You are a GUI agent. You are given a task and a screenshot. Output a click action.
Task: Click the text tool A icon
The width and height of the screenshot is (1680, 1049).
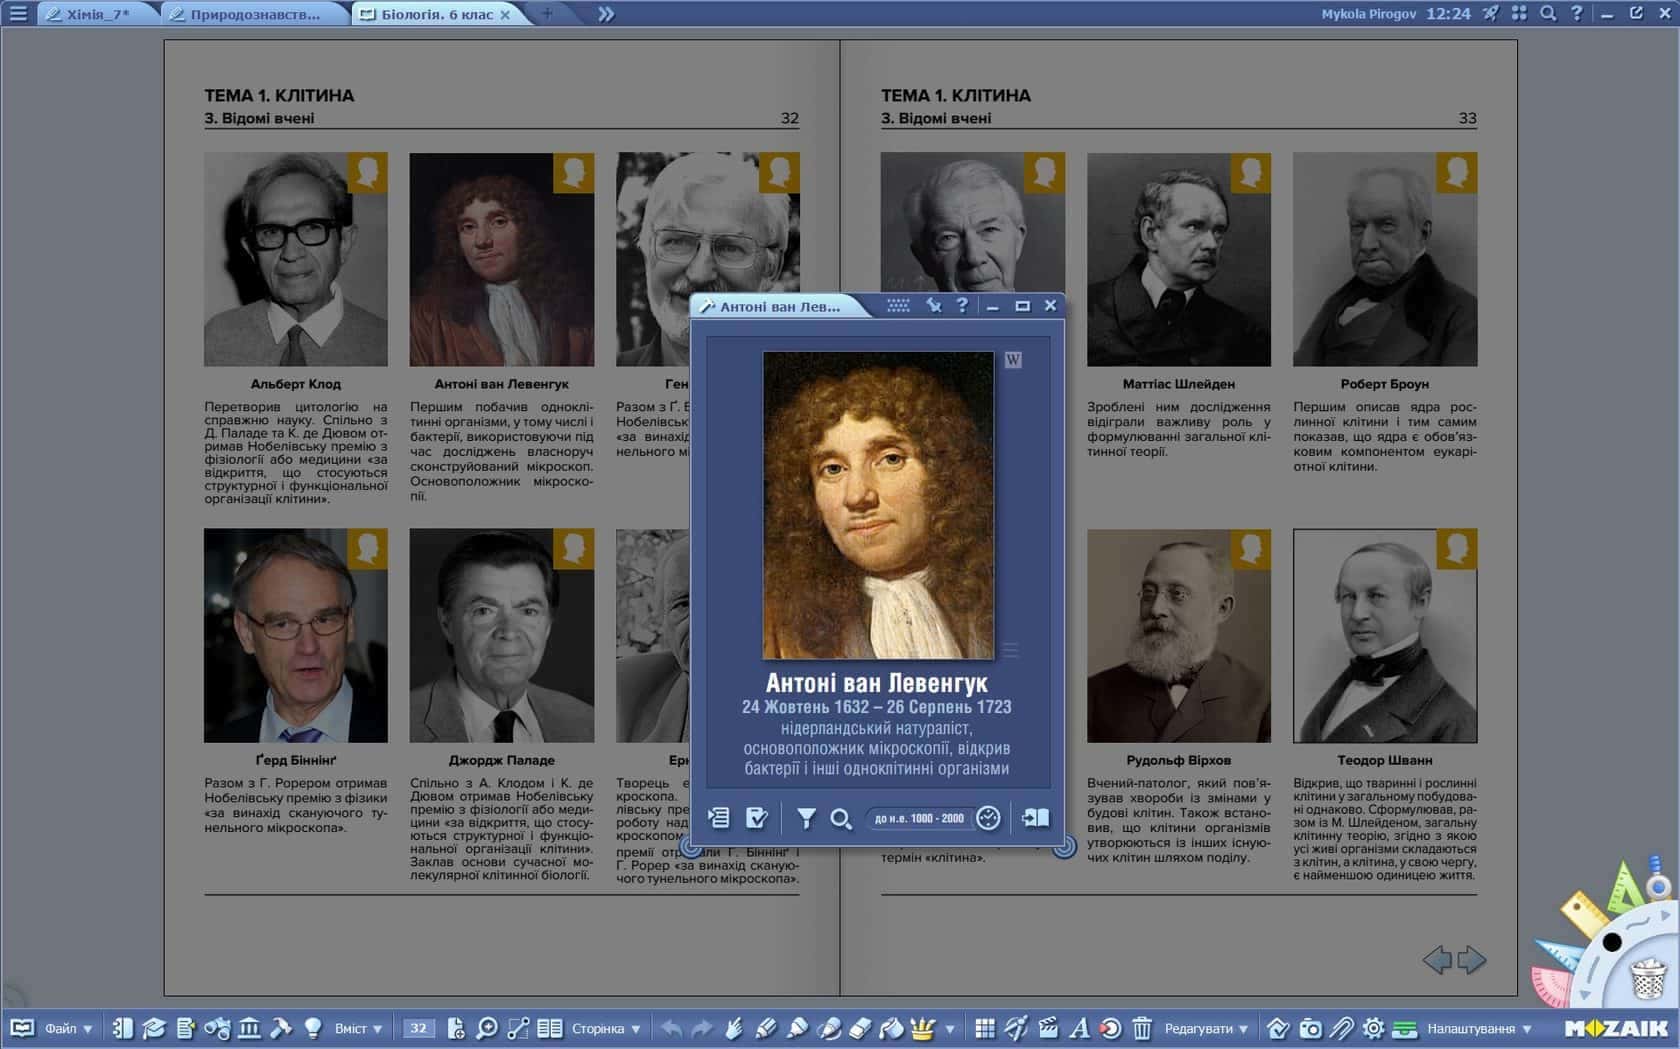[x=1079, y=1028]
